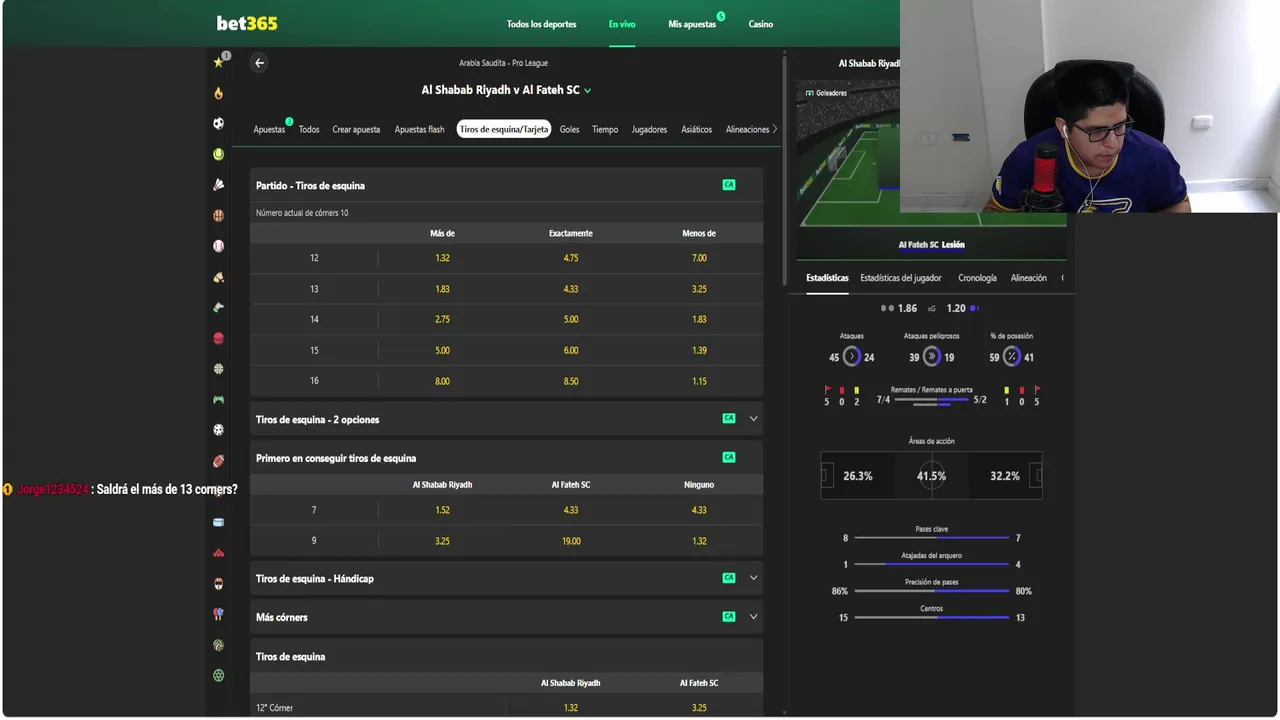Select the ice hockey puck sport icon
The height and width of the screenshot is (720, 1280).
[218, 522]
